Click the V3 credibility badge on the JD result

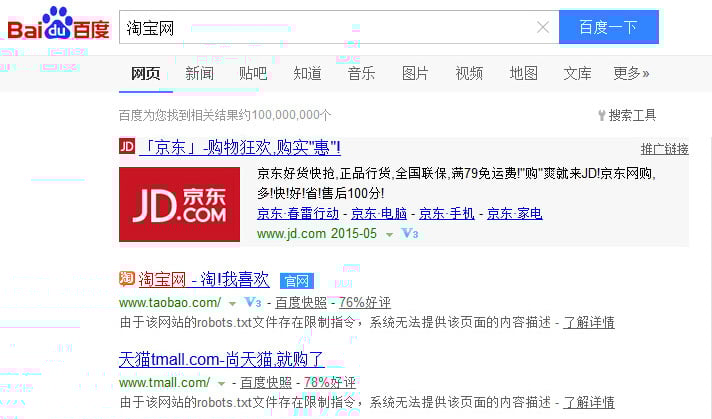point(409,234)
